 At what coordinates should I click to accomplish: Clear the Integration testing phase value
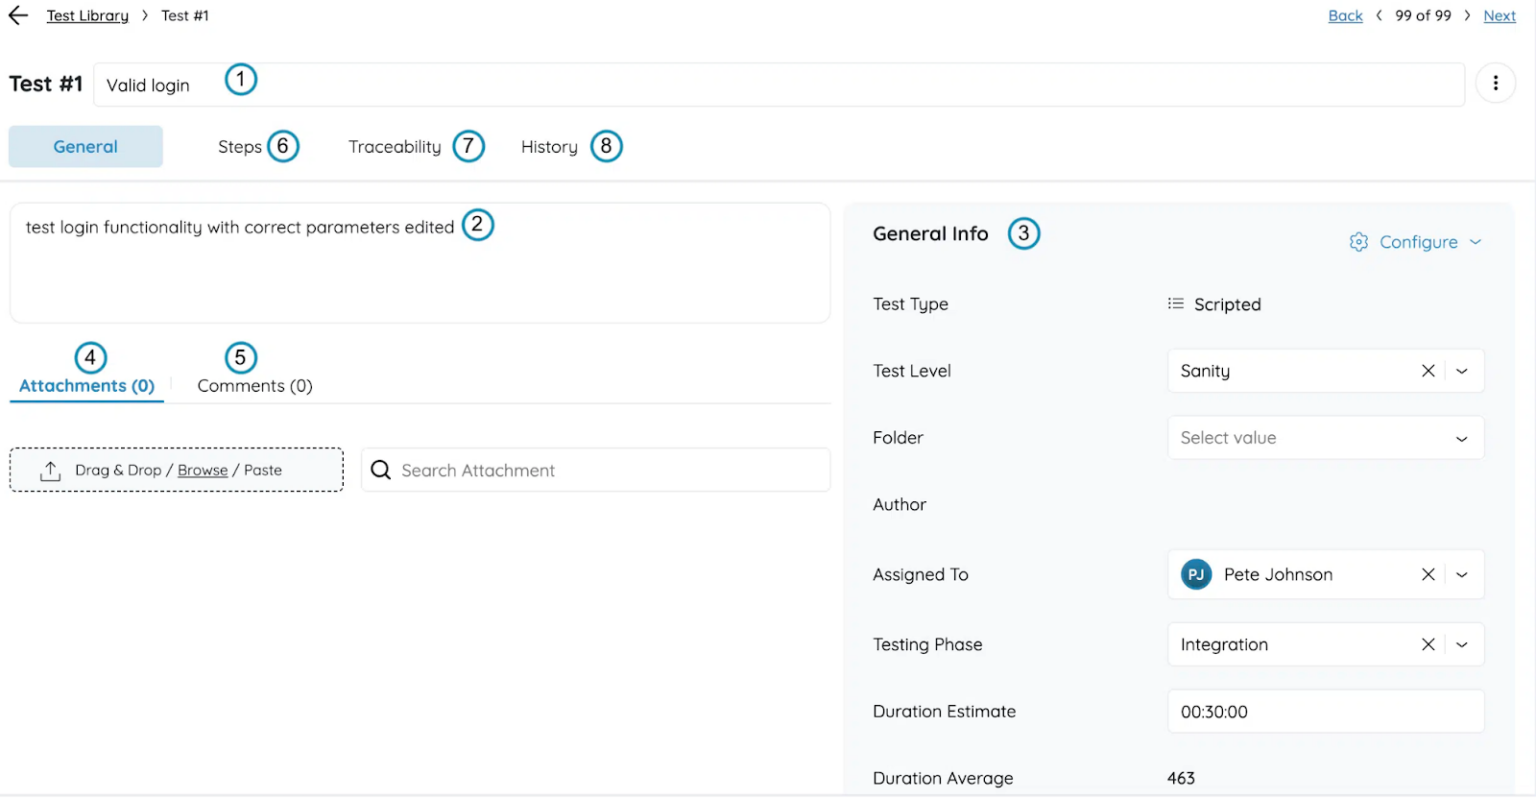1428,645
